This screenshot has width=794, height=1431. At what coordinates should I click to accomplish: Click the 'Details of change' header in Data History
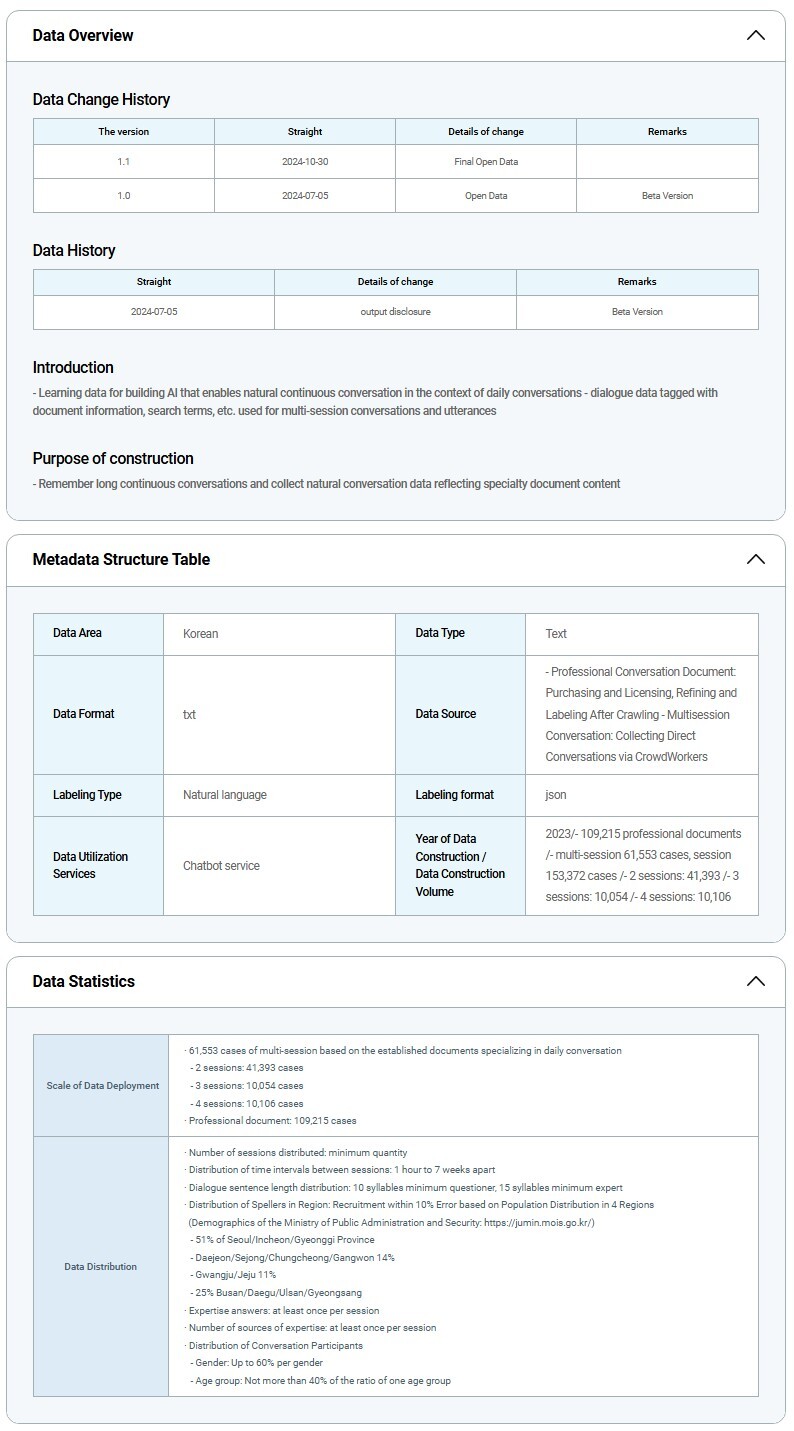pos(395,282)
